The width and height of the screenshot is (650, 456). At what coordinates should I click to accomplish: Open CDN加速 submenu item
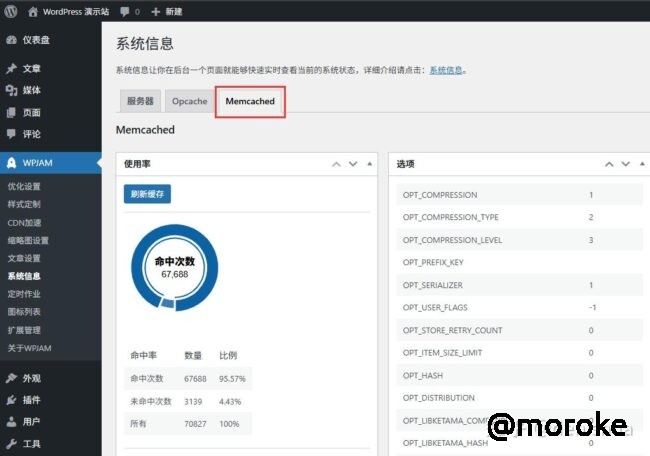pos(24,223)
